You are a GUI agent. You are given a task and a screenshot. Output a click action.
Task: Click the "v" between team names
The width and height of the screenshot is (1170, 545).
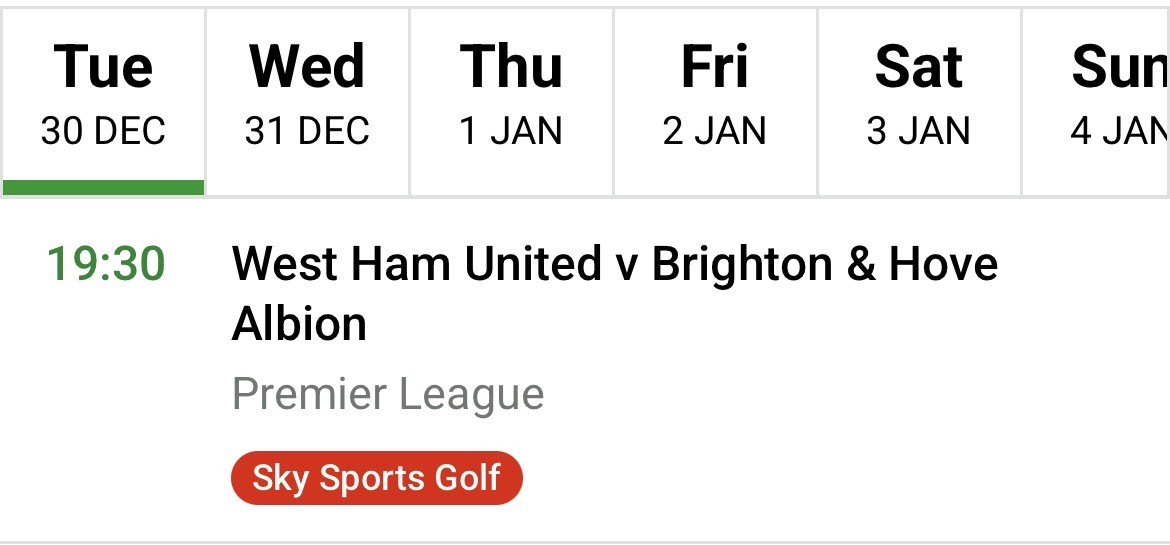[626, 266]
